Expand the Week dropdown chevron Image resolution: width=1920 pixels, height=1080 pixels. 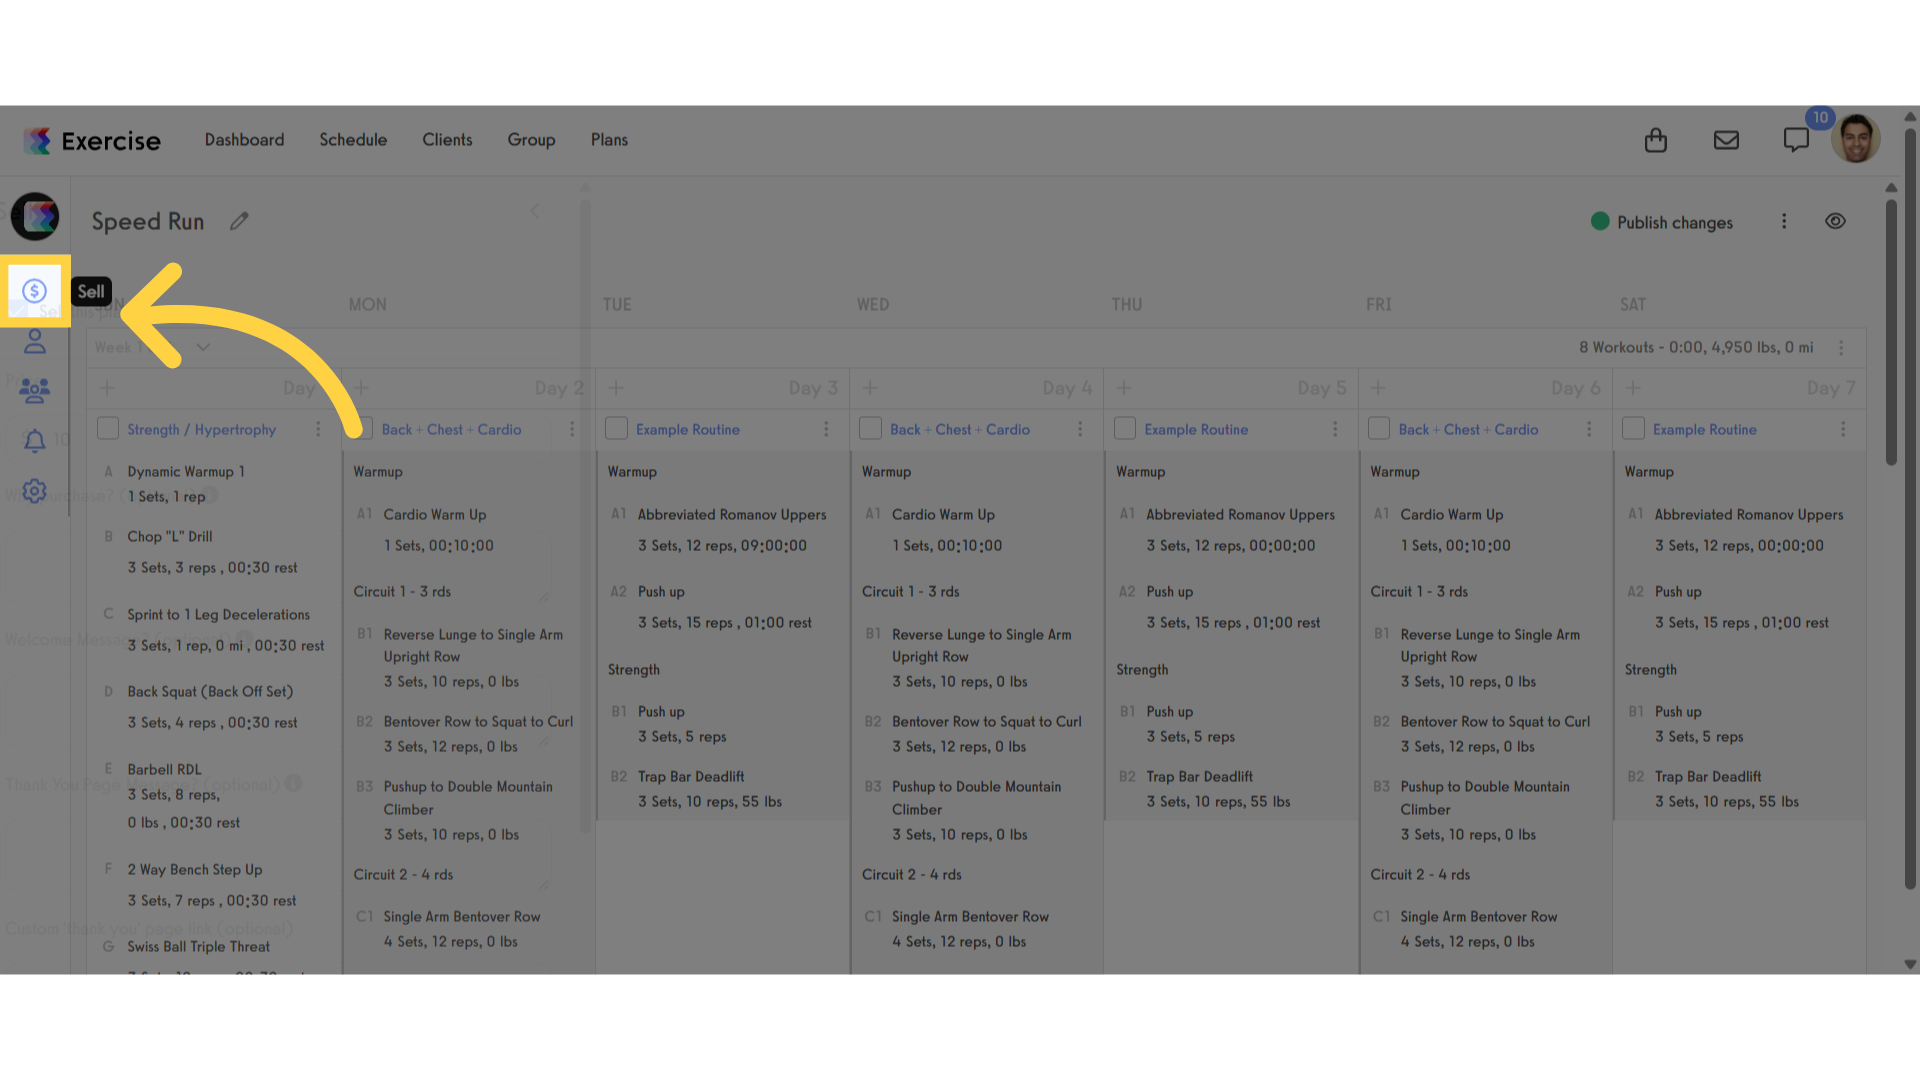(203, 347)
